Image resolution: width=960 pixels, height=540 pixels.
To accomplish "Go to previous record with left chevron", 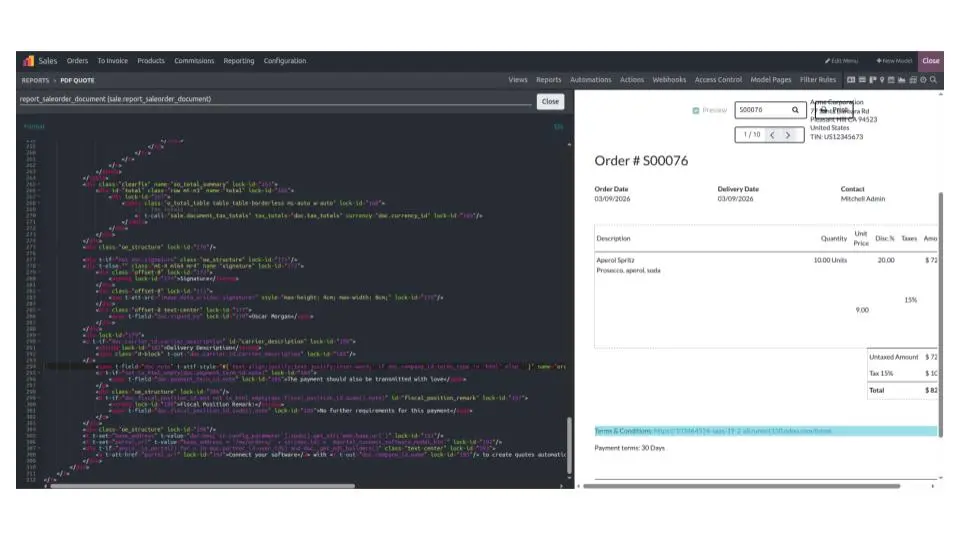I will click(772, 134).
